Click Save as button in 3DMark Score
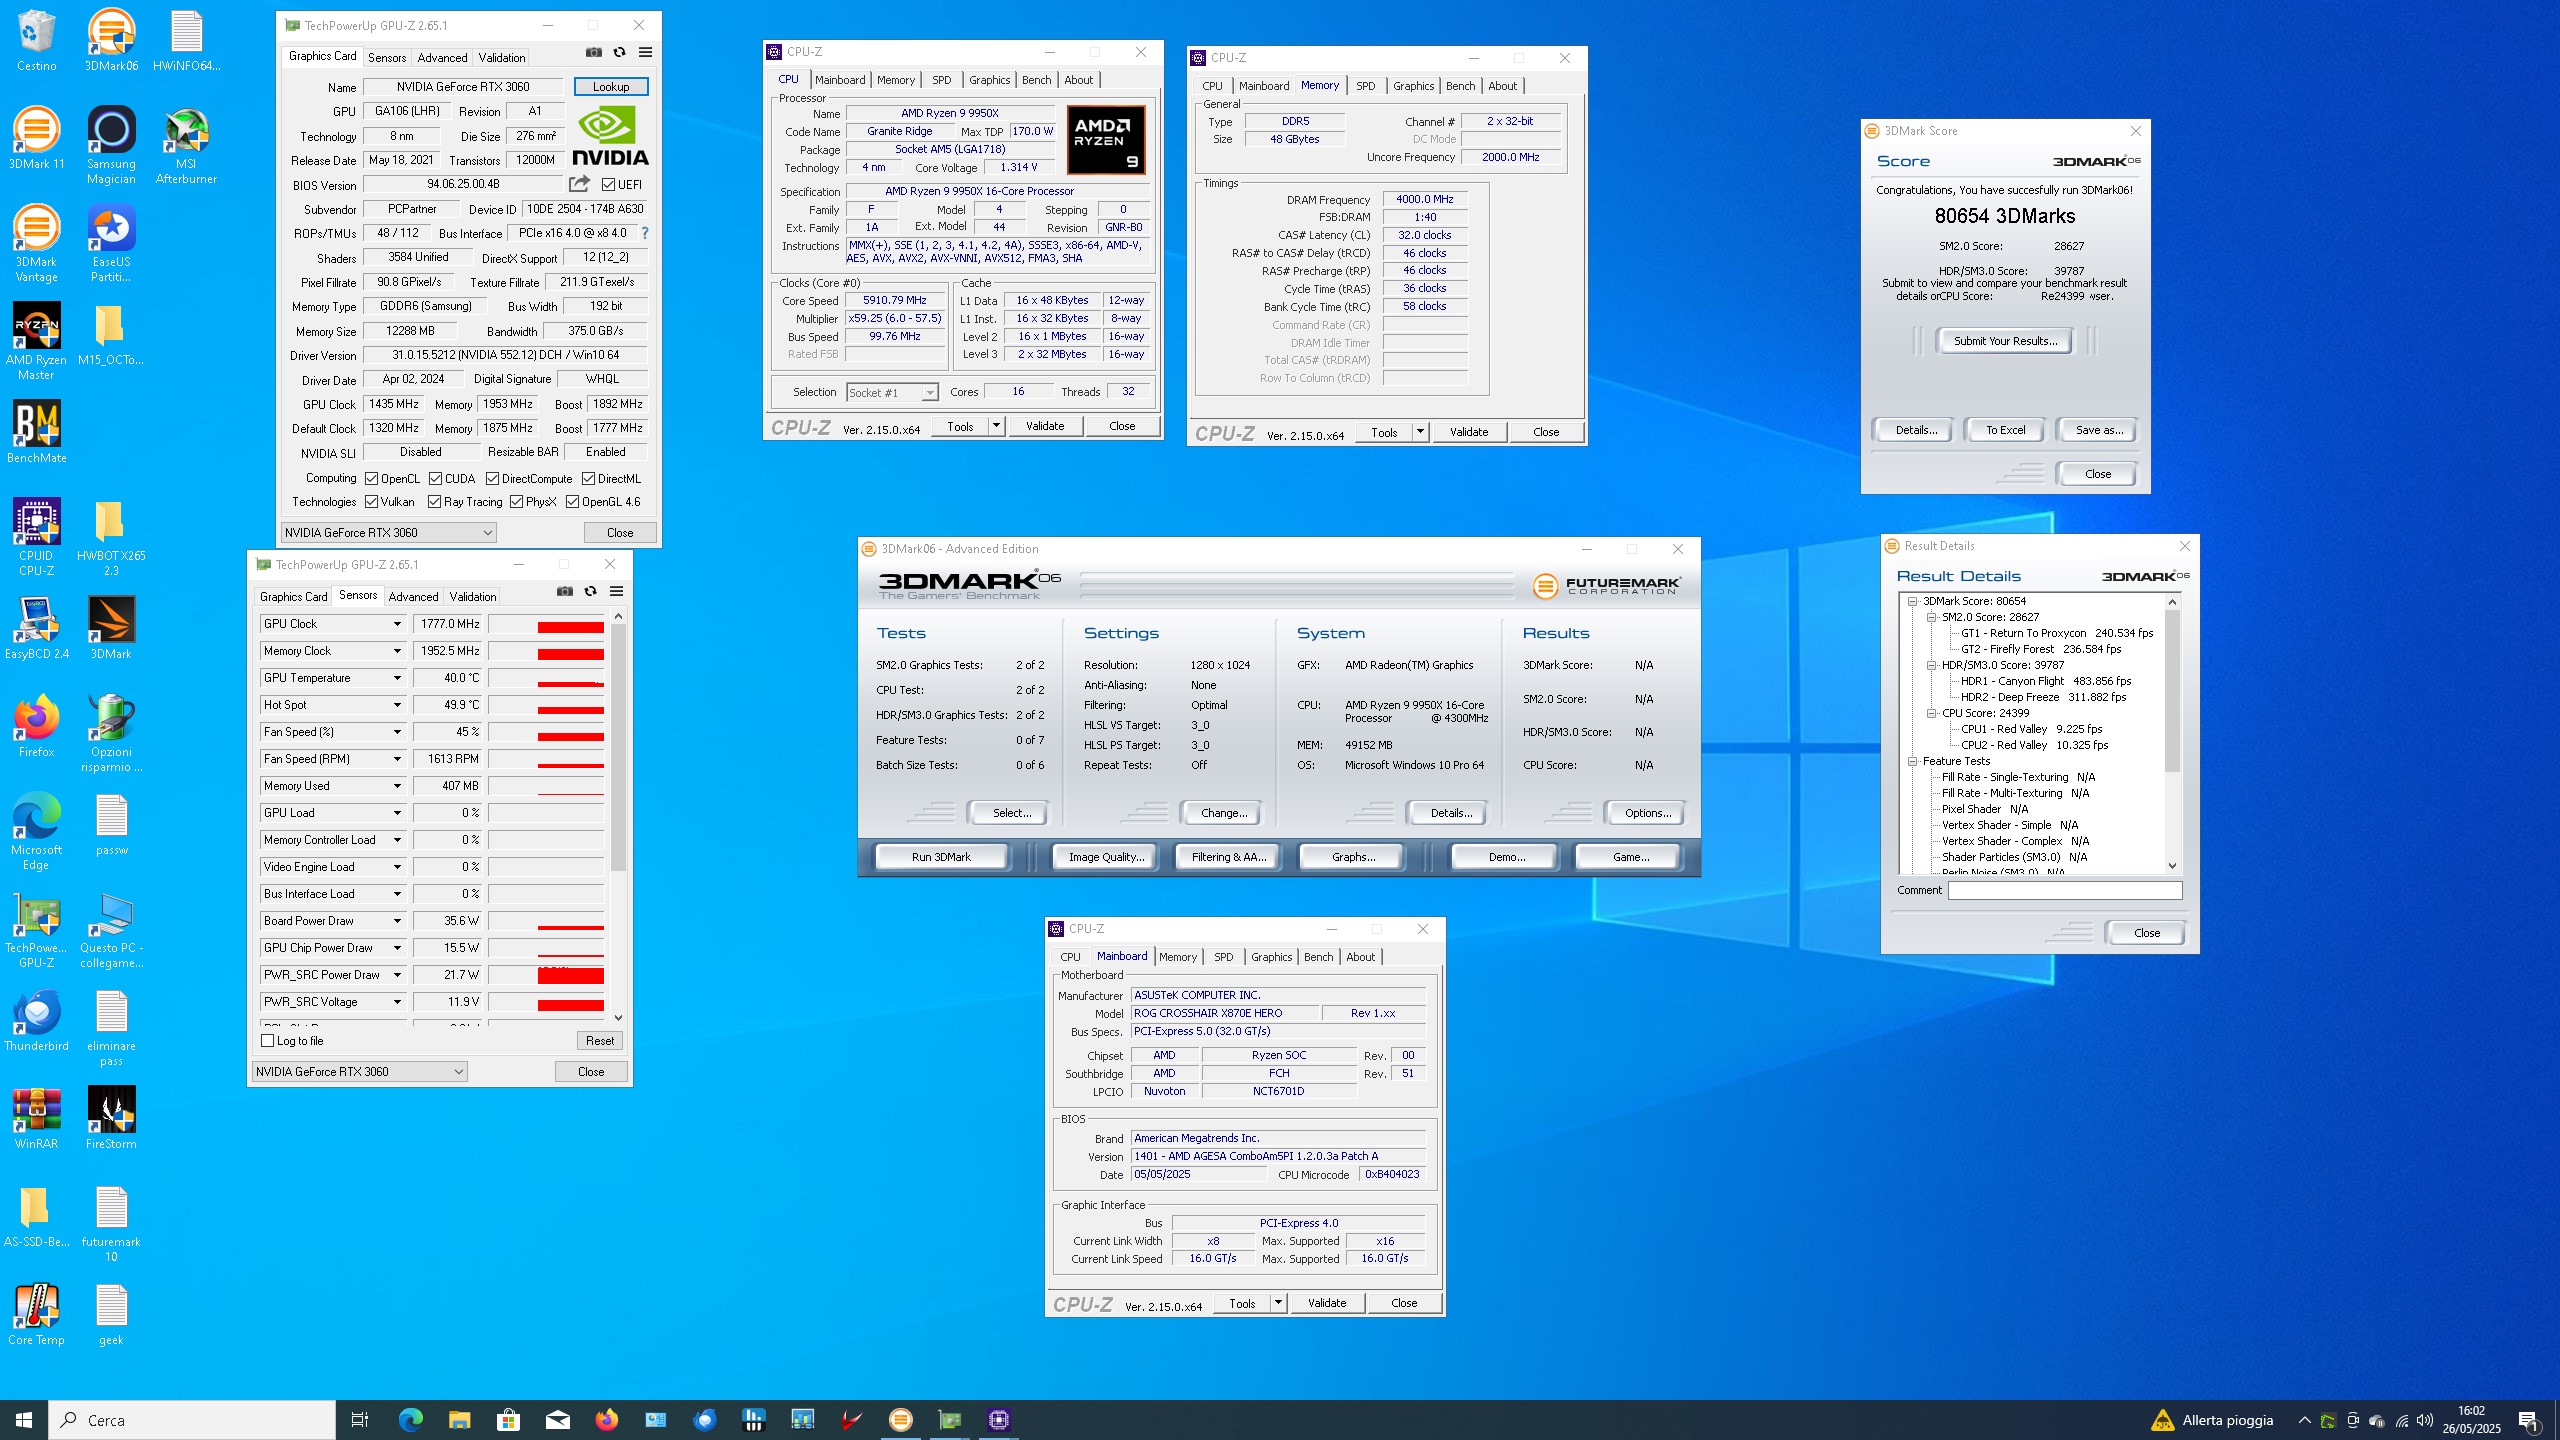 [2099, 430]
